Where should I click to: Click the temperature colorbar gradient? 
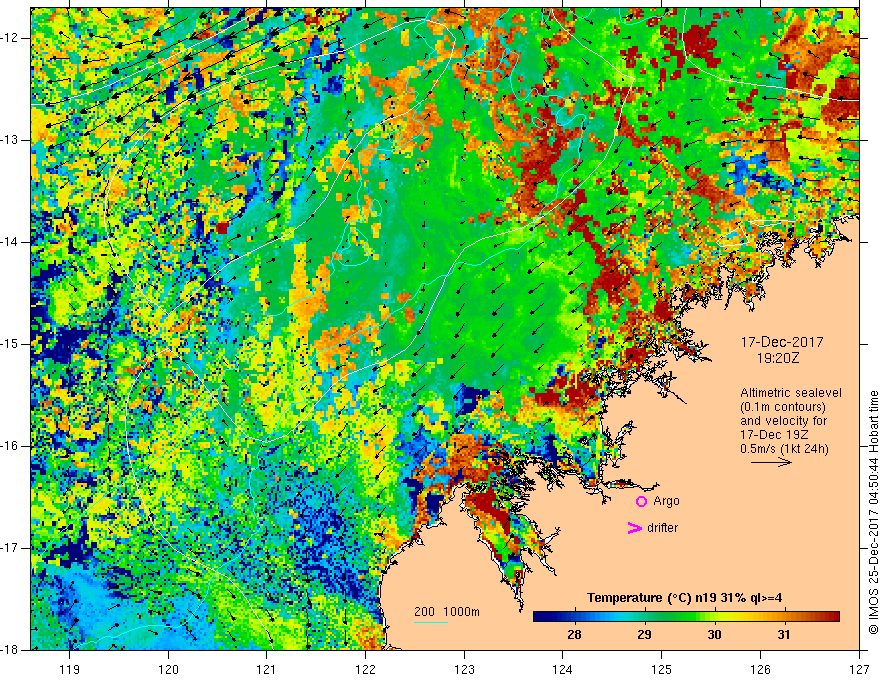click(686, 617)
